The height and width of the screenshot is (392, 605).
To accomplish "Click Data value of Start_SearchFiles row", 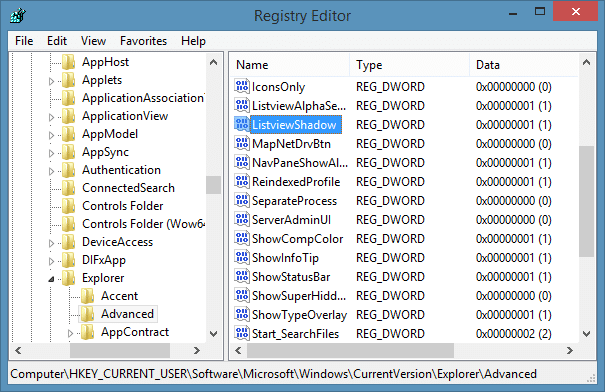I will pos(514,334).
